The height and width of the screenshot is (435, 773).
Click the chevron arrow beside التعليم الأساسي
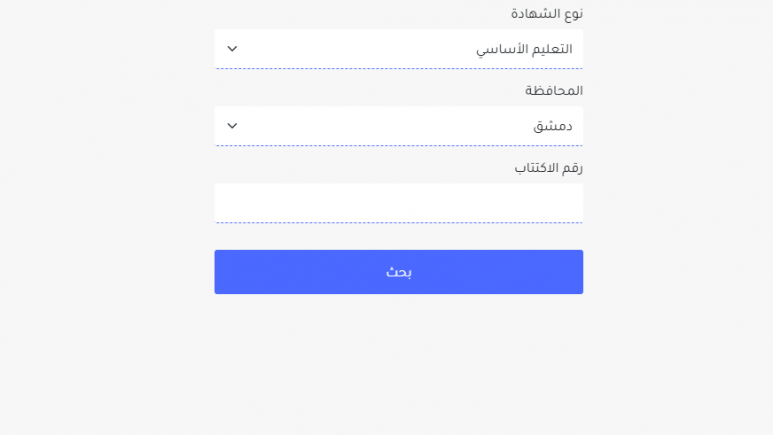(x=232, y=49)
